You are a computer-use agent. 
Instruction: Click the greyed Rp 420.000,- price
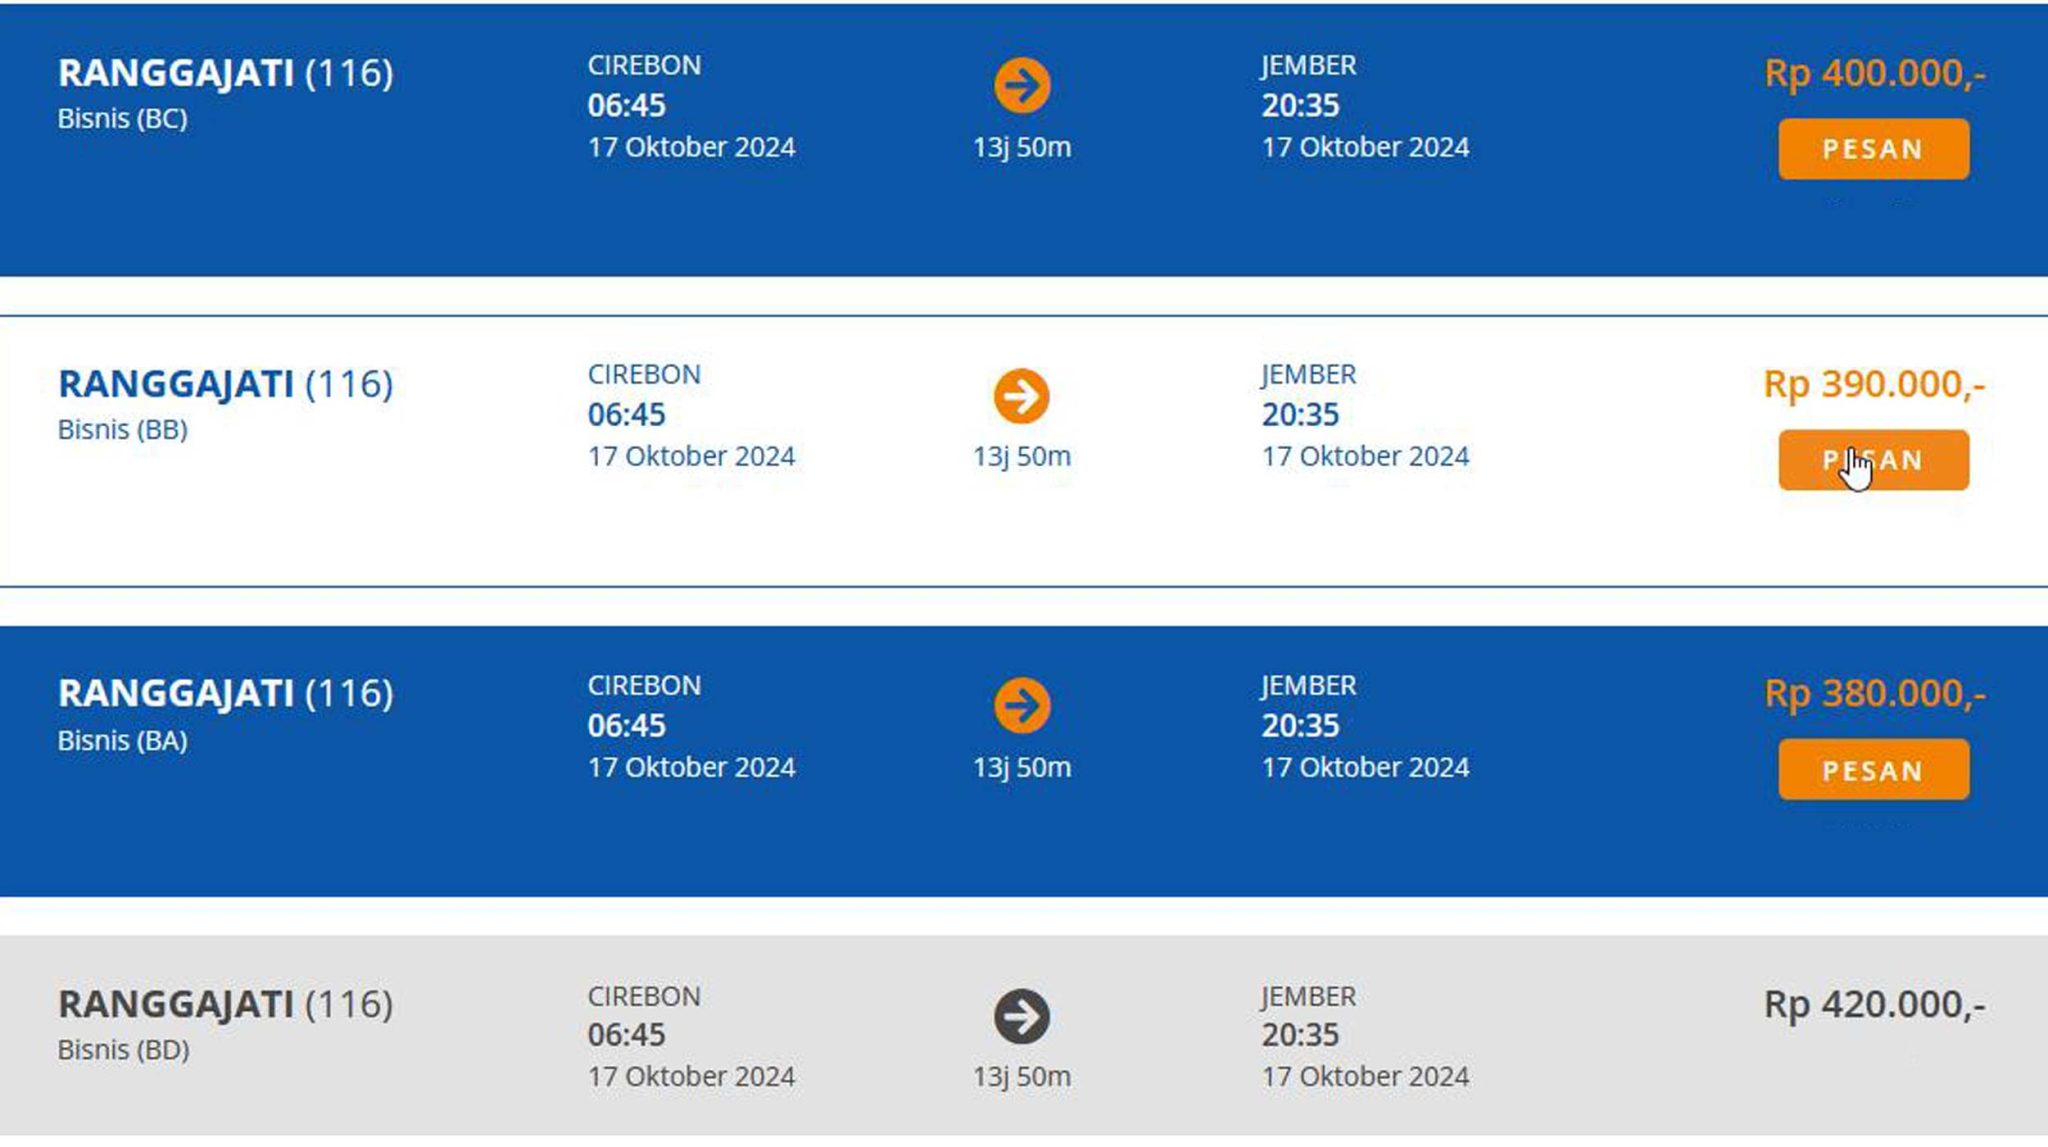(x=1874, y=1005)
